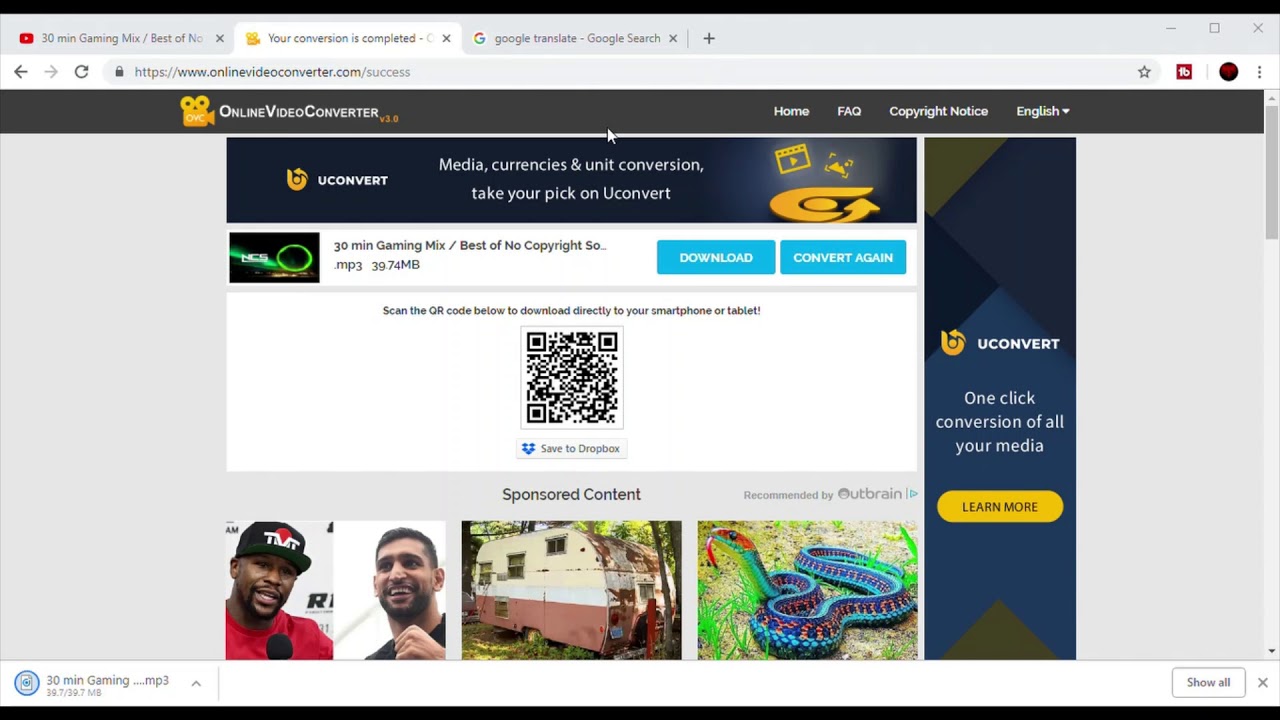Click the scrollbar down arrow
This screenshot has width=1280, height=720.
coord(1272,651)
